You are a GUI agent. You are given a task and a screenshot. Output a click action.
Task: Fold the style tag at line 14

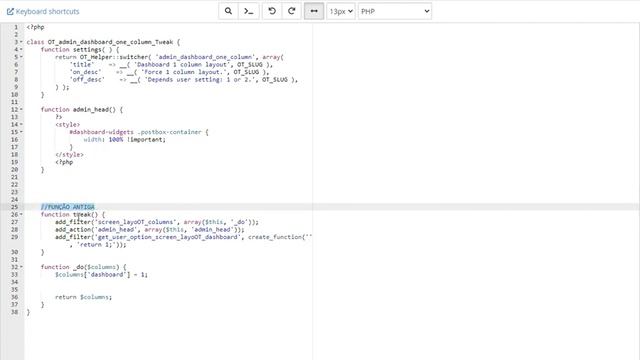(x=21, y=124)
